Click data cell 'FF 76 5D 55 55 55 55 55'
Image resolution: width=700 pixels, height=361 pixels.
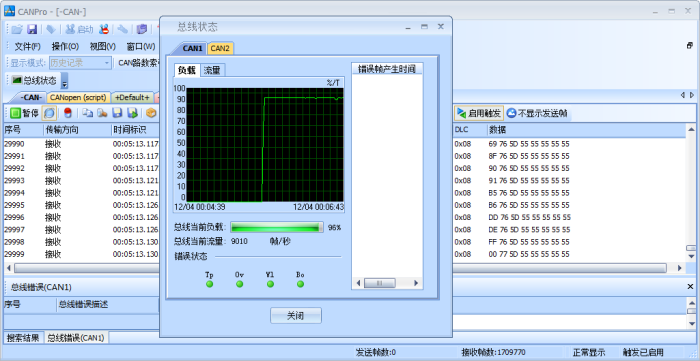[x=529, y=242]
